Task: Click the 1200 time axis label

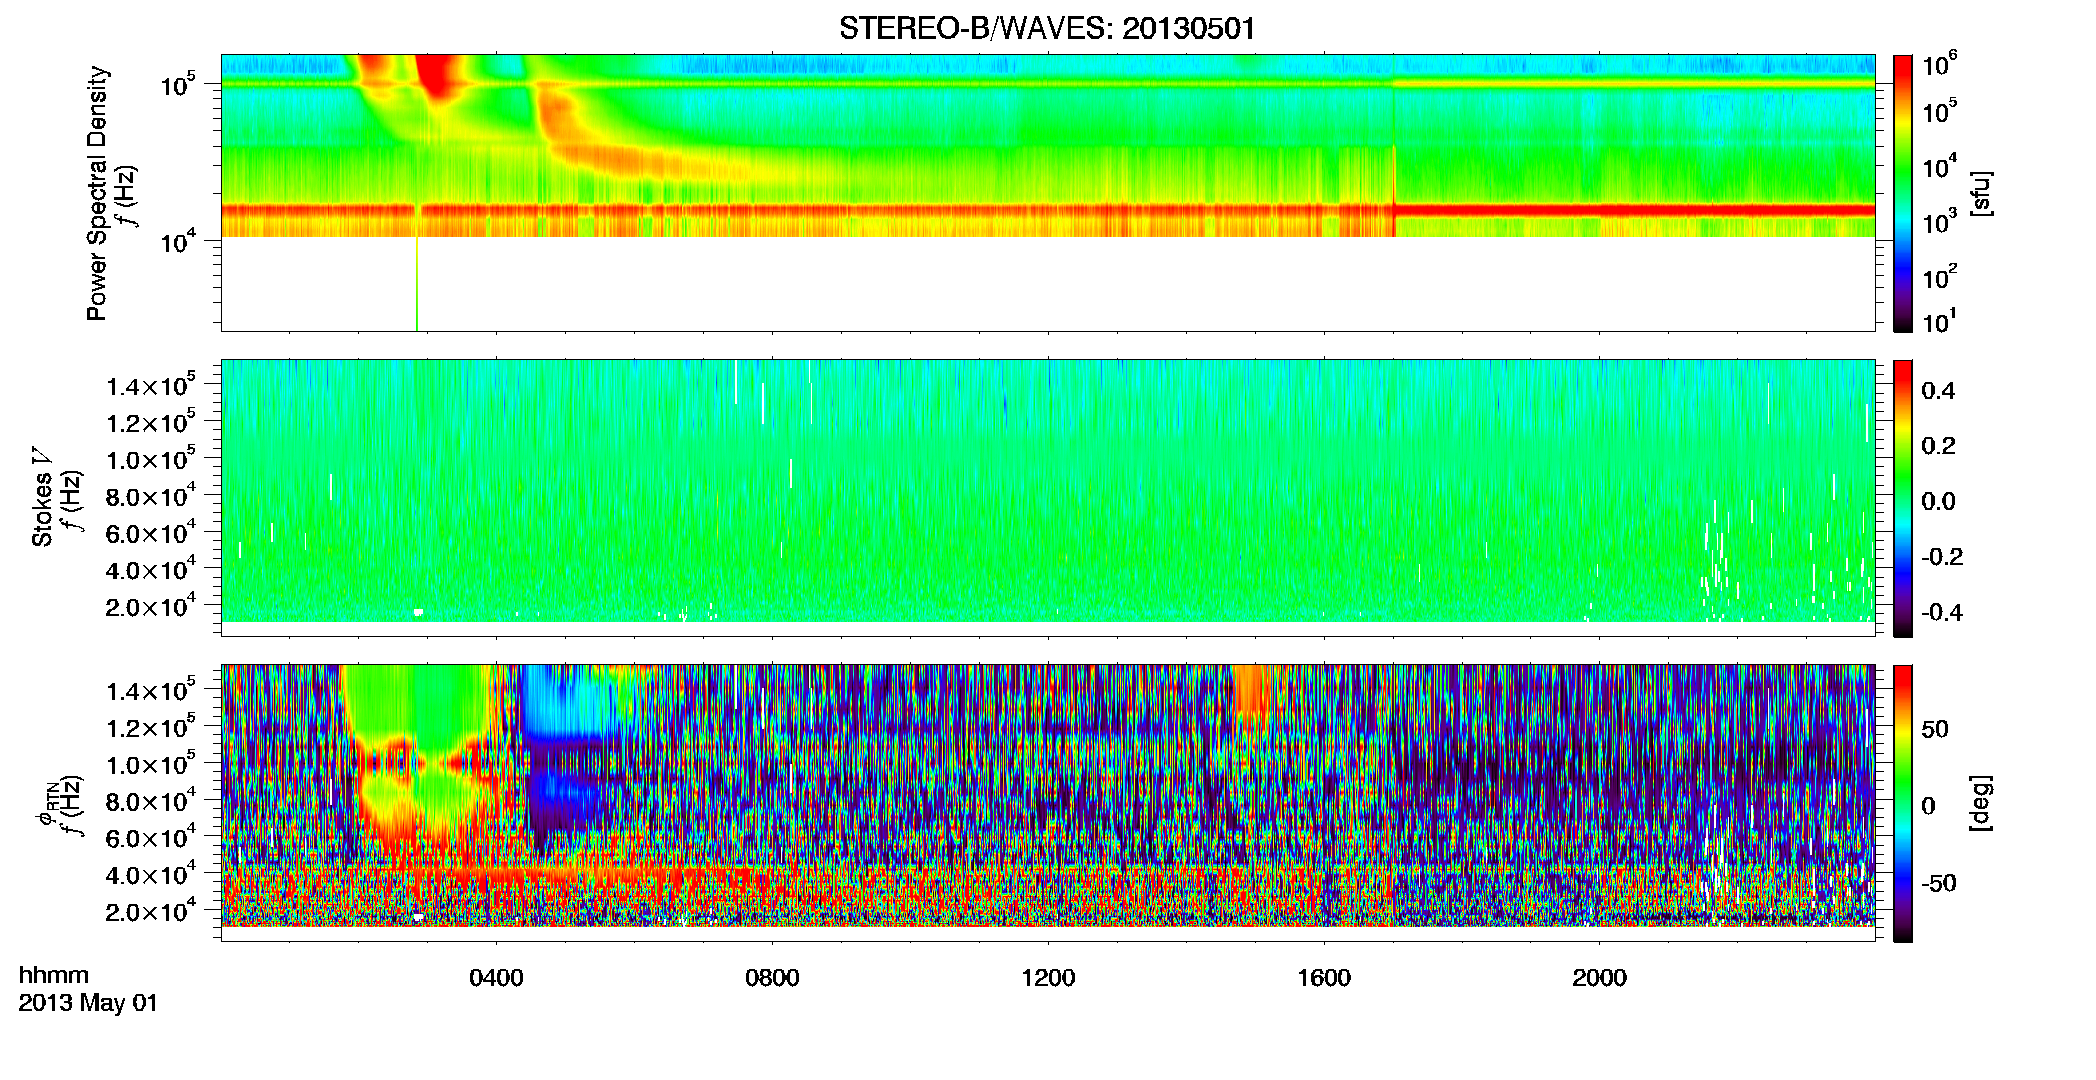Action: (1048, 977)
